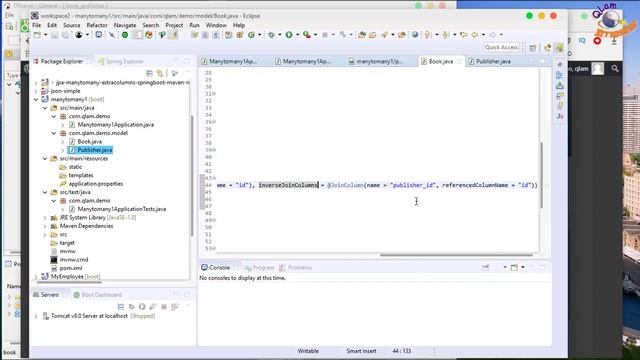Open the Refactor menu
Viewport: 640px width, 360px height.
[x=97, y=25]
